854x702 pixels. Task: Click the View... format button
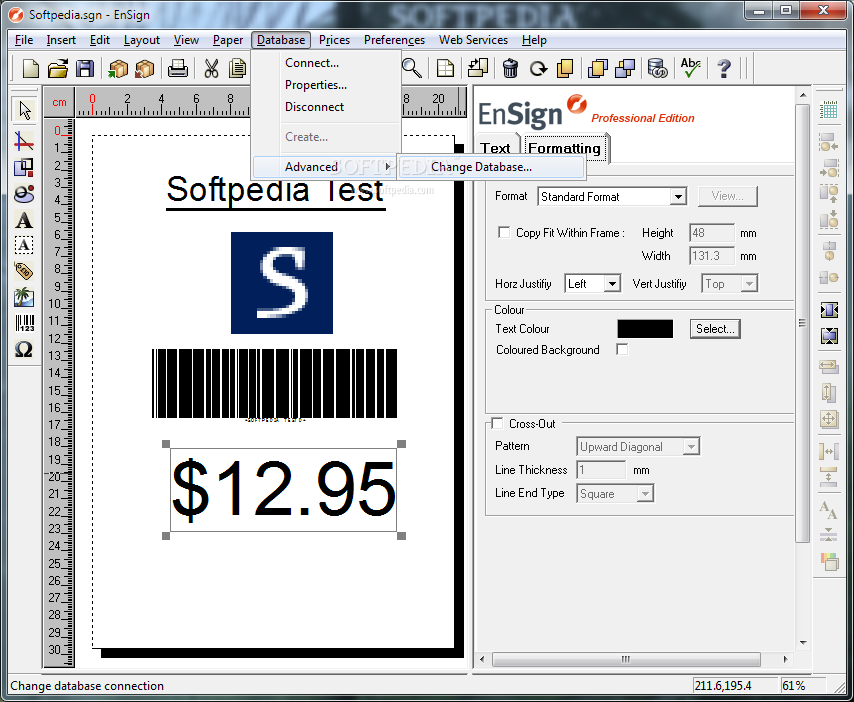727,196
